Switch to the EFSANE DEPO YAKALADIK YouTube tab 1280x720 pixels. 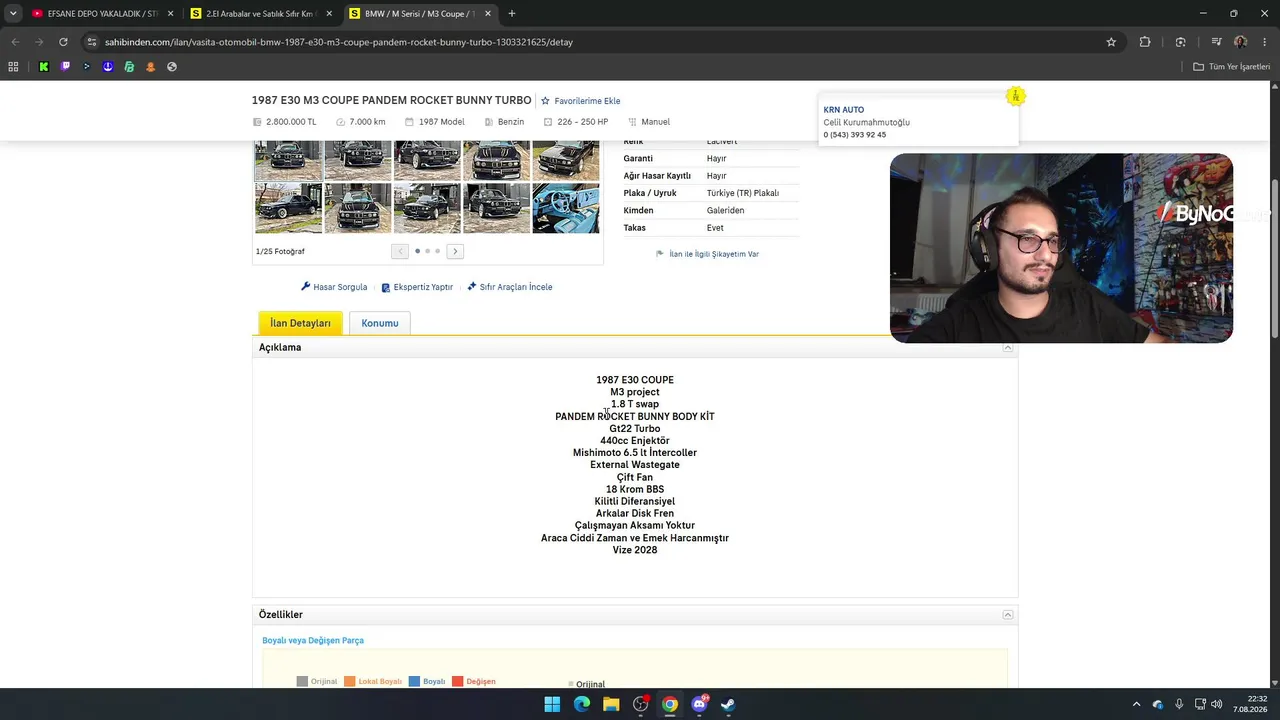tap(103, 14)
